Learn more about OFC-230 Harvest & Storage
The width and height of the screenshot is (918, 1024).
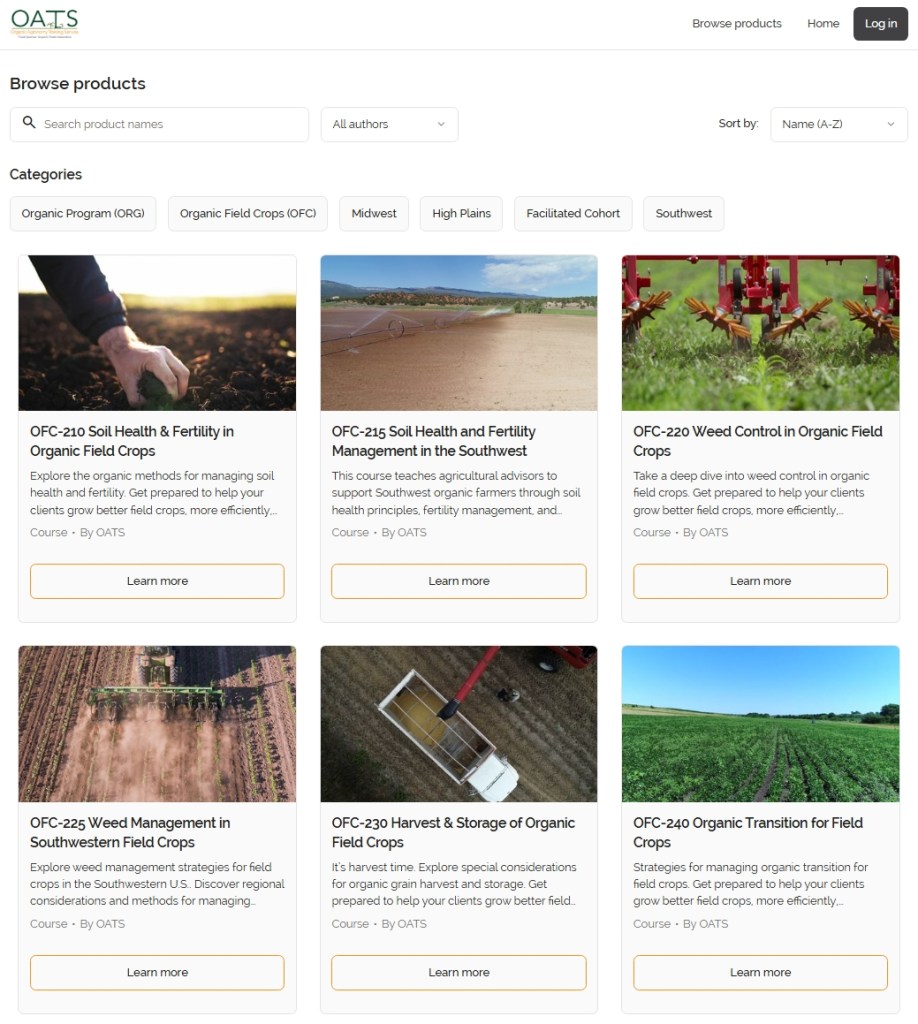[459, 972]
